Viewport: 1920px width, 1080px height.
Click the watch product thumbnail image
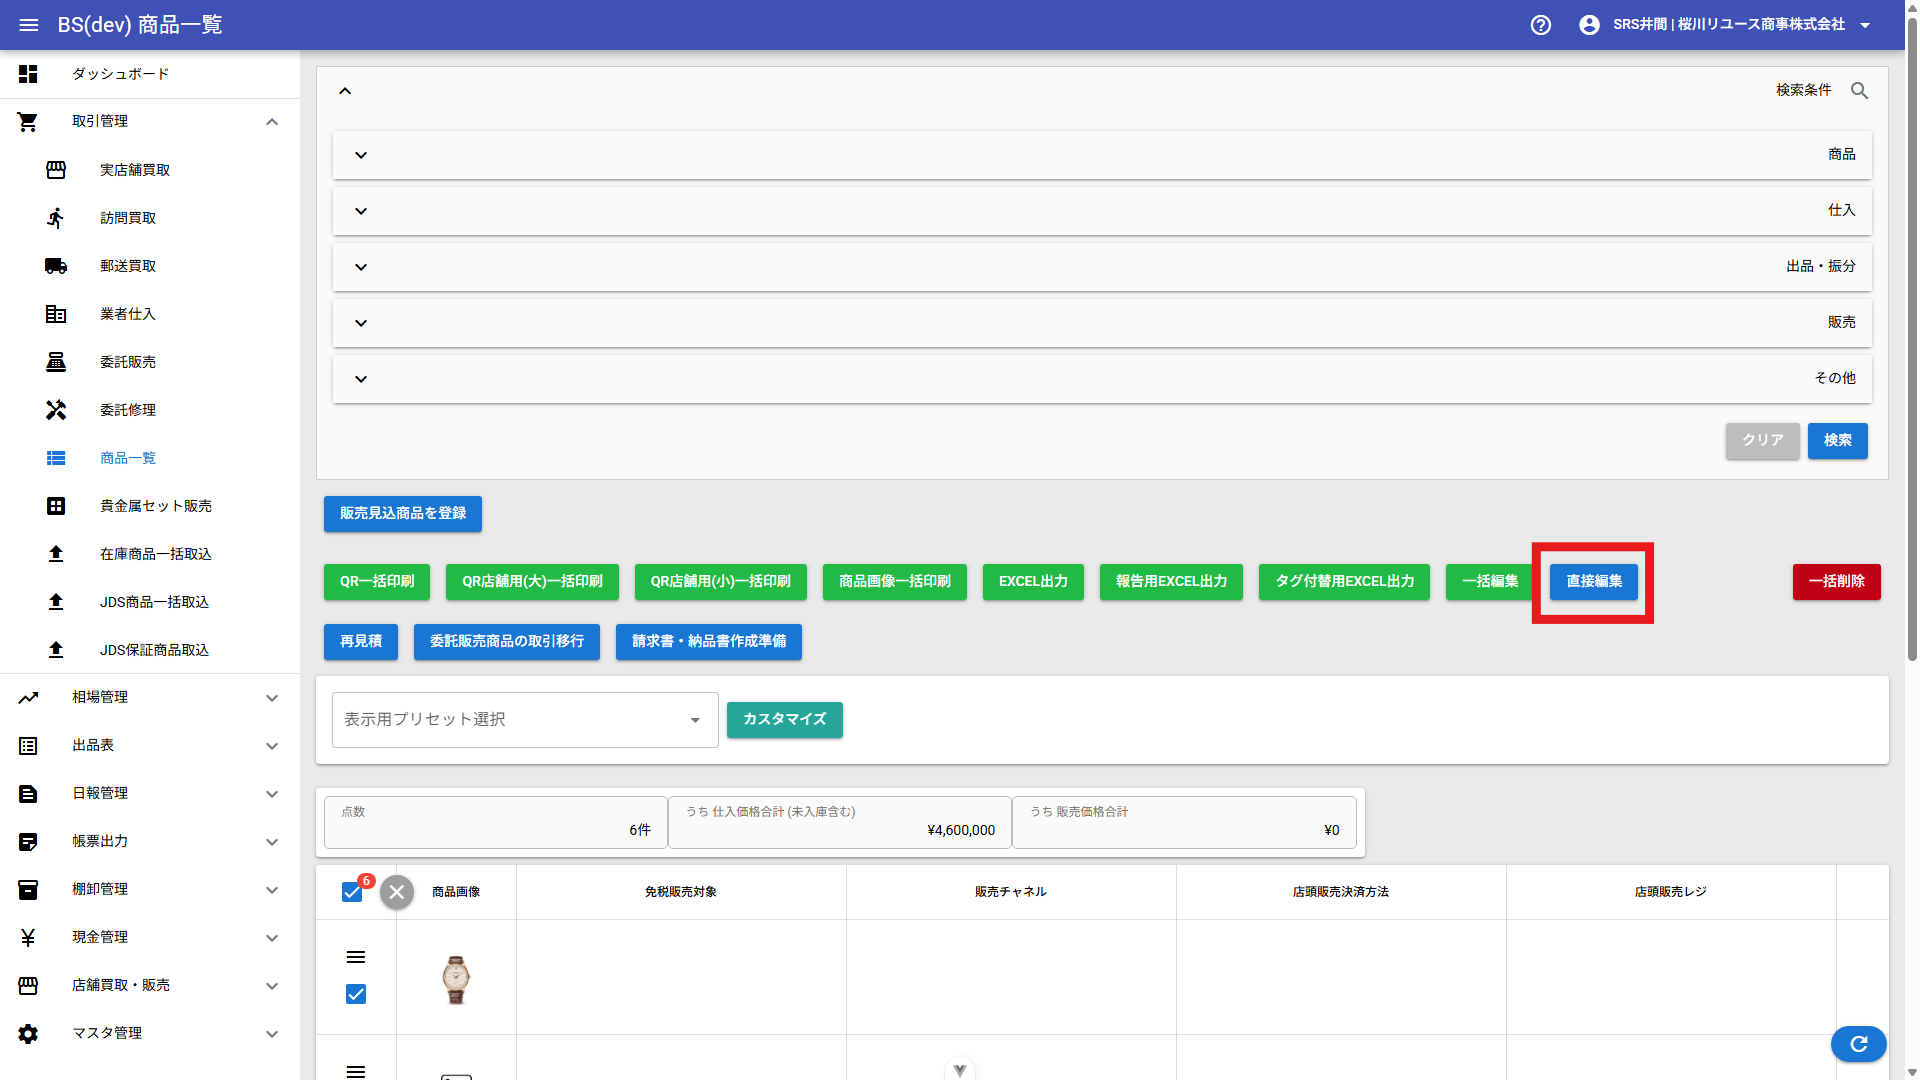pos(456,979)
